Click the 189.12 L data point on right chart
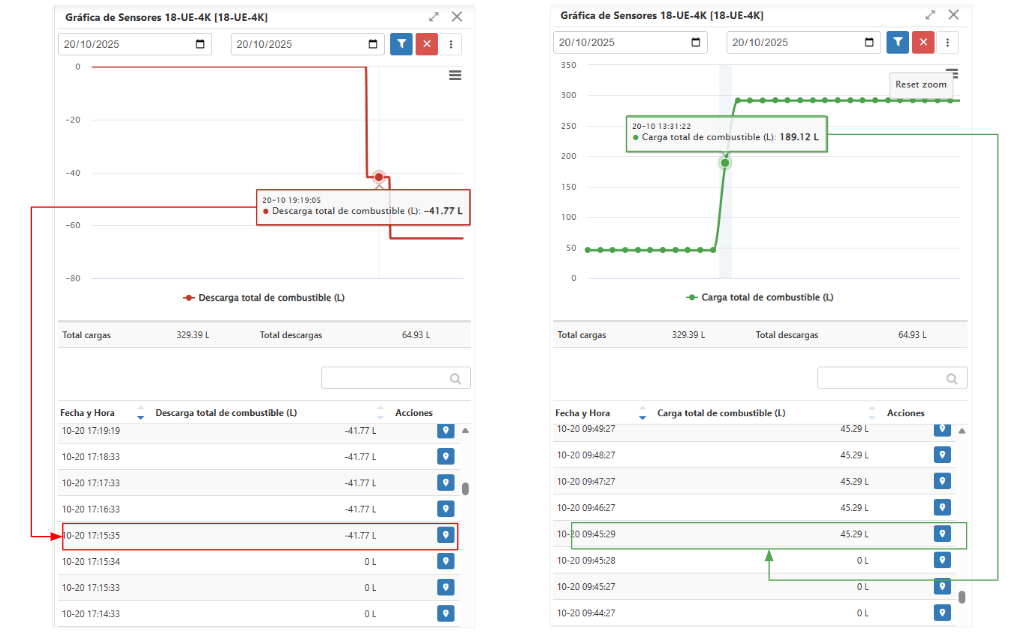Screen dimensions: 1016x640 (725, 163)
